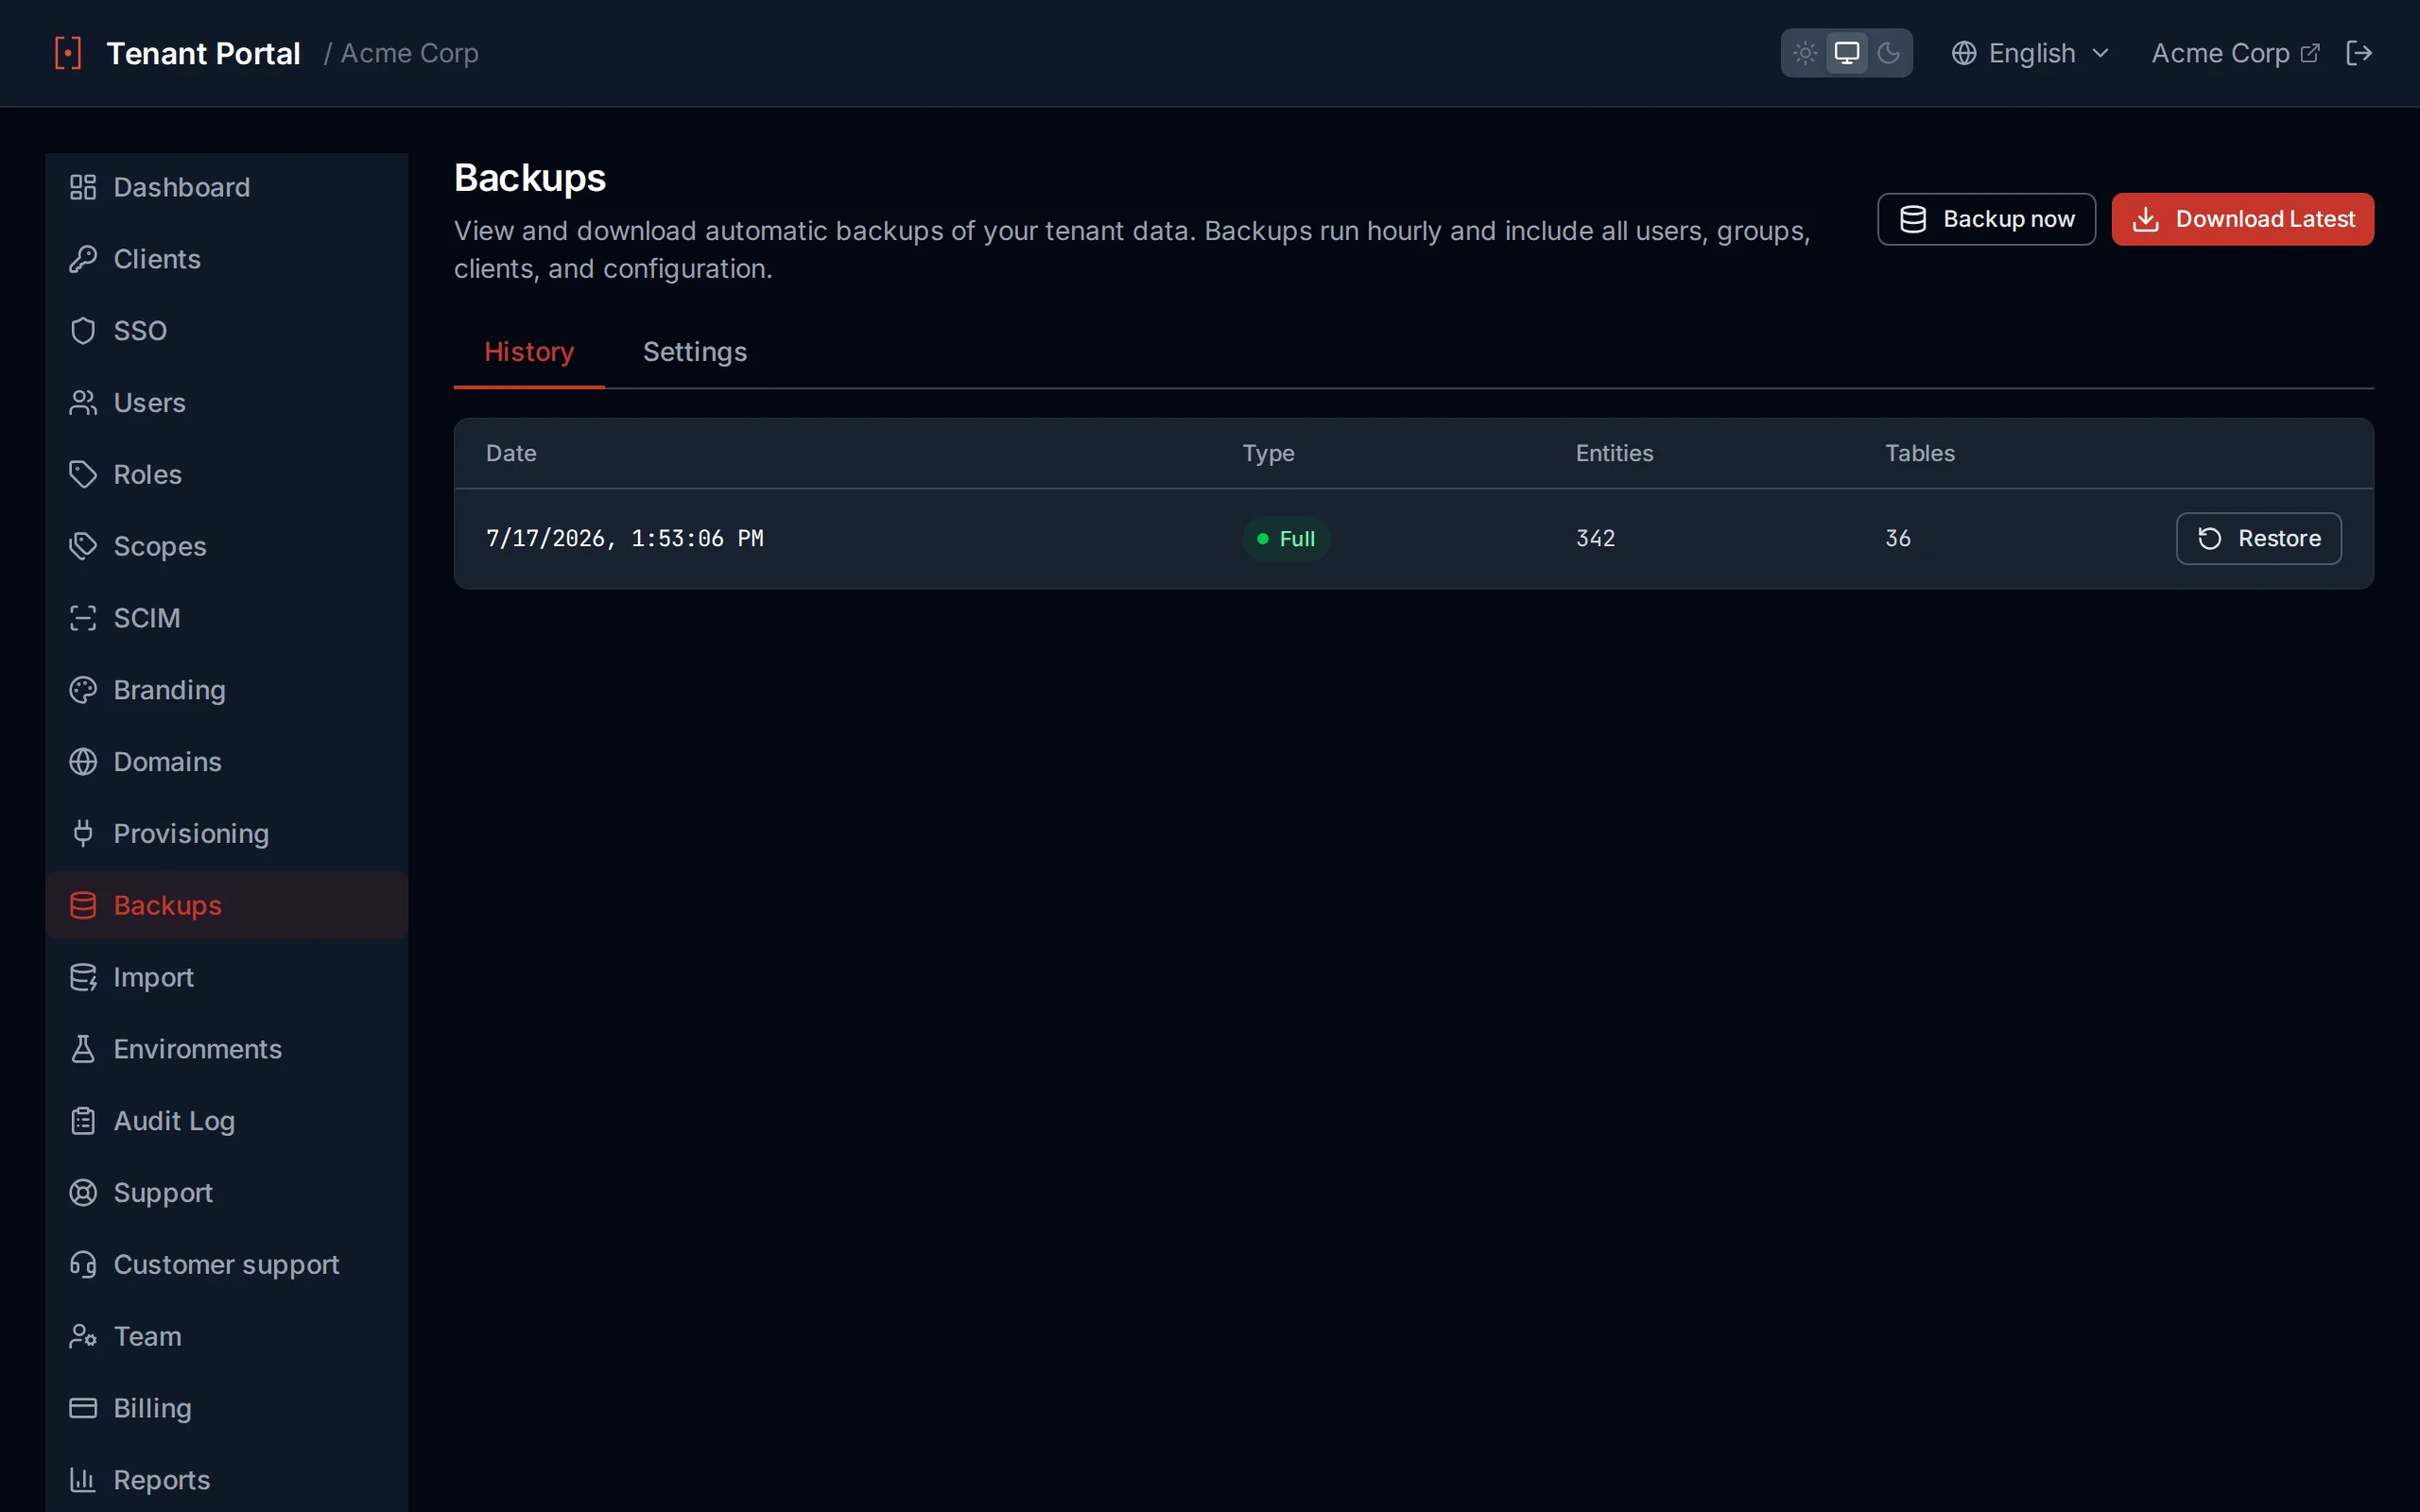Click the Backups database icon in sidebar
This screenshot has width=2420, height=1512.
pos(83,905)
